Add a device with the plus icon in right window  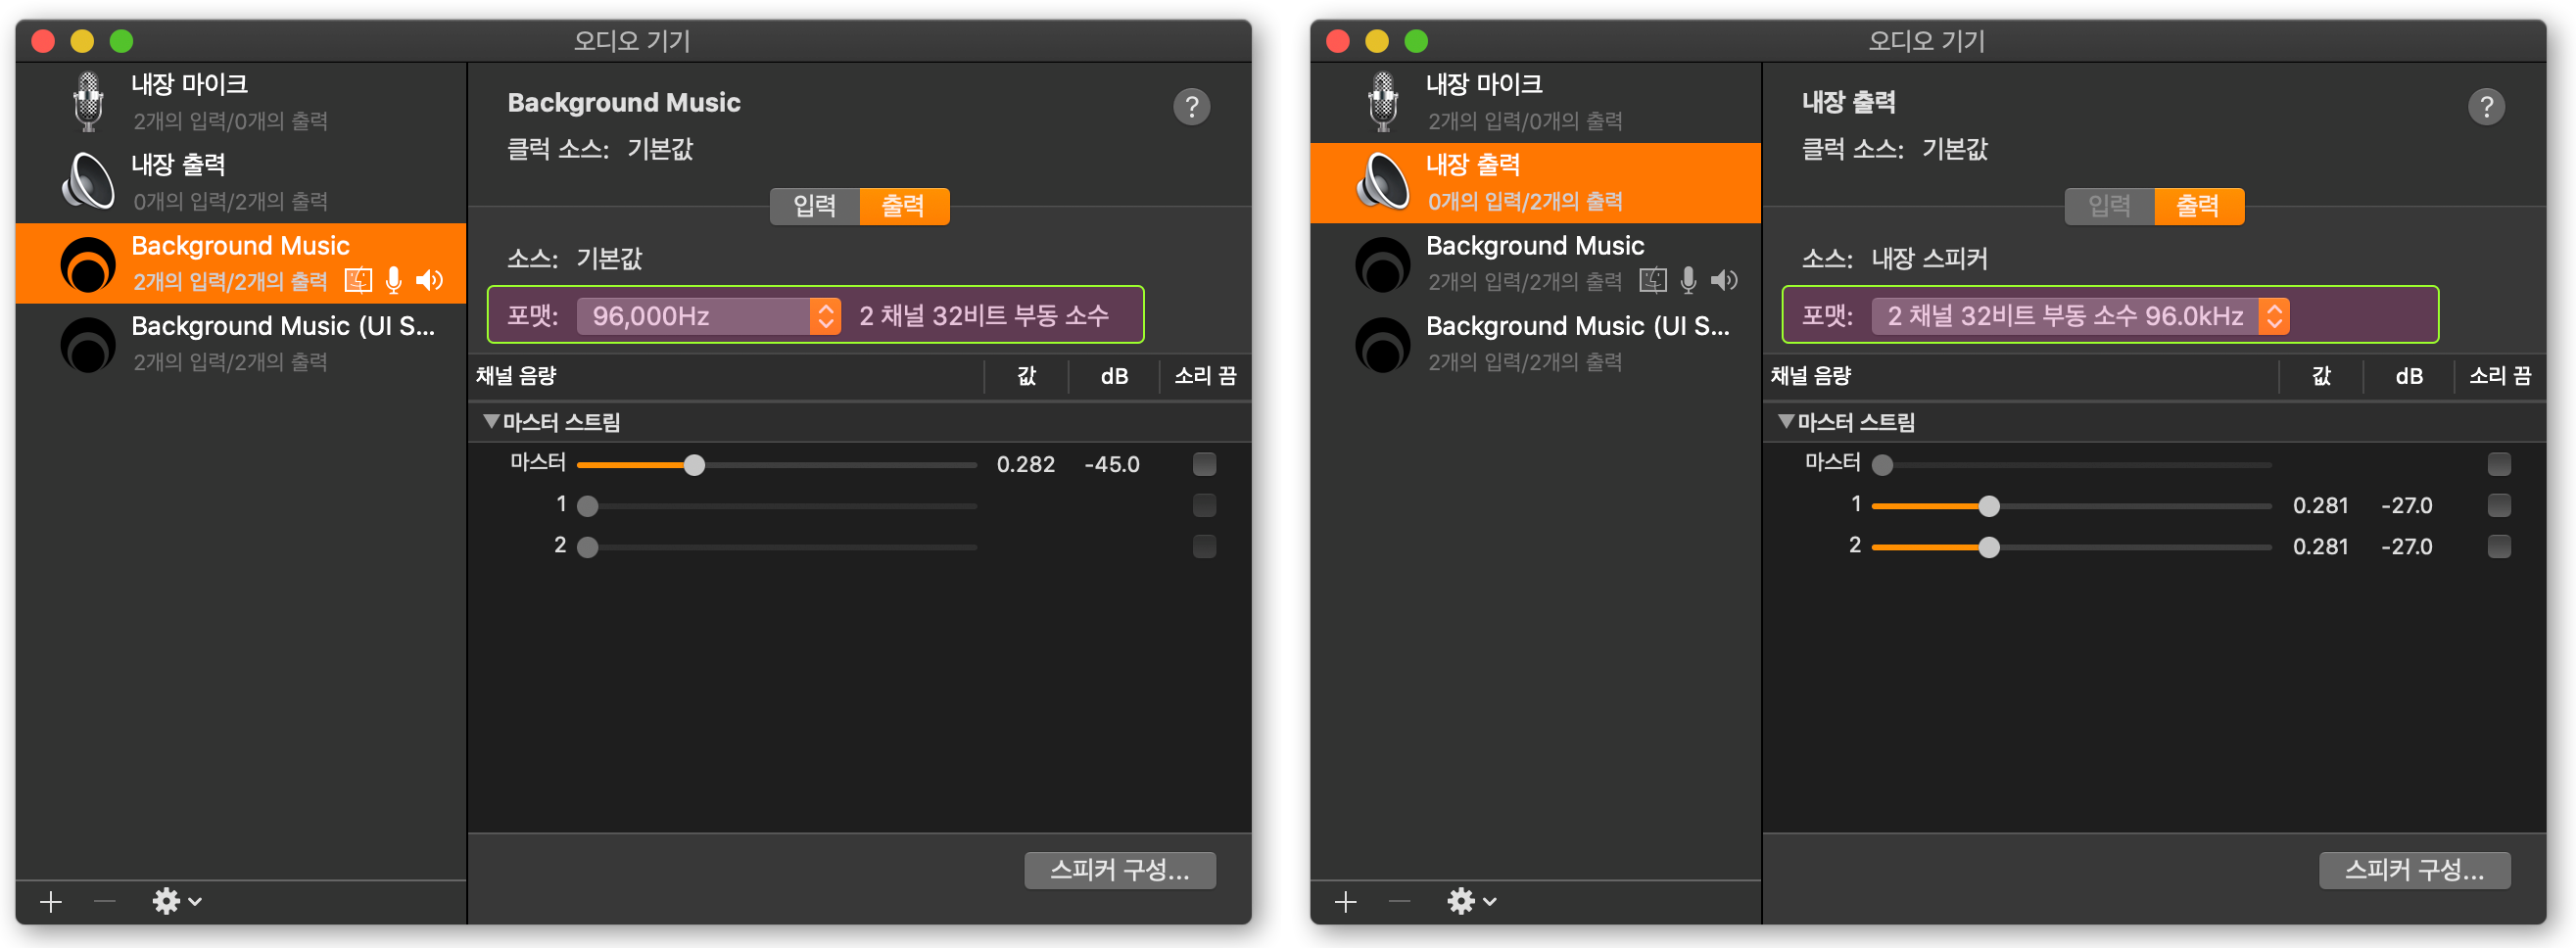(1346, 901)
